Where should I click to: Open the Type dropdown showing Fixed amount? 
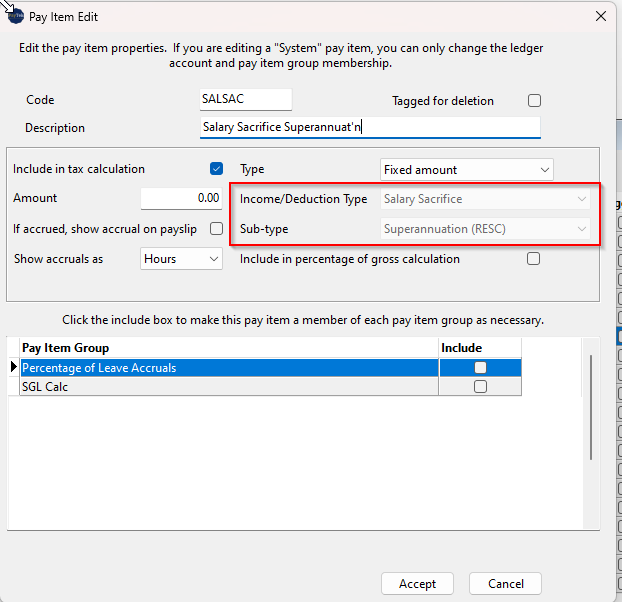click(466, 170)
